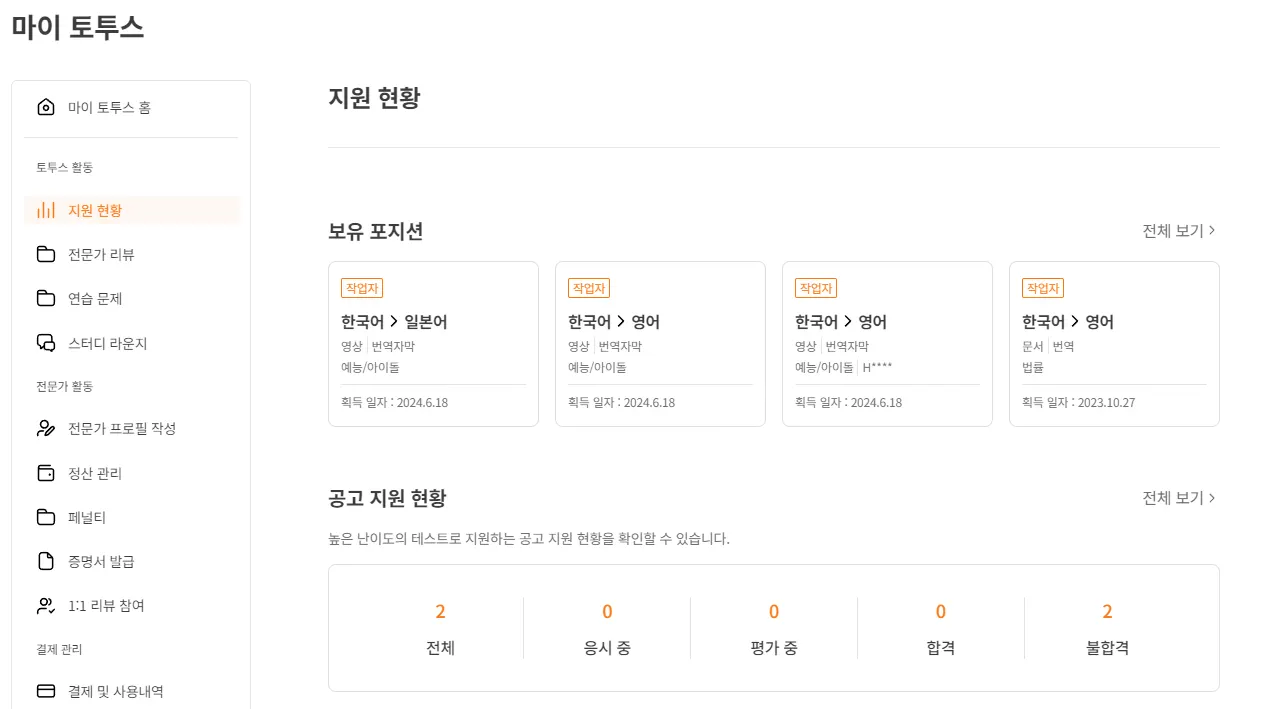Open the 한국어 > 일본어 position card
This screenshot has height=709, width=1267.
pos(433,344)
